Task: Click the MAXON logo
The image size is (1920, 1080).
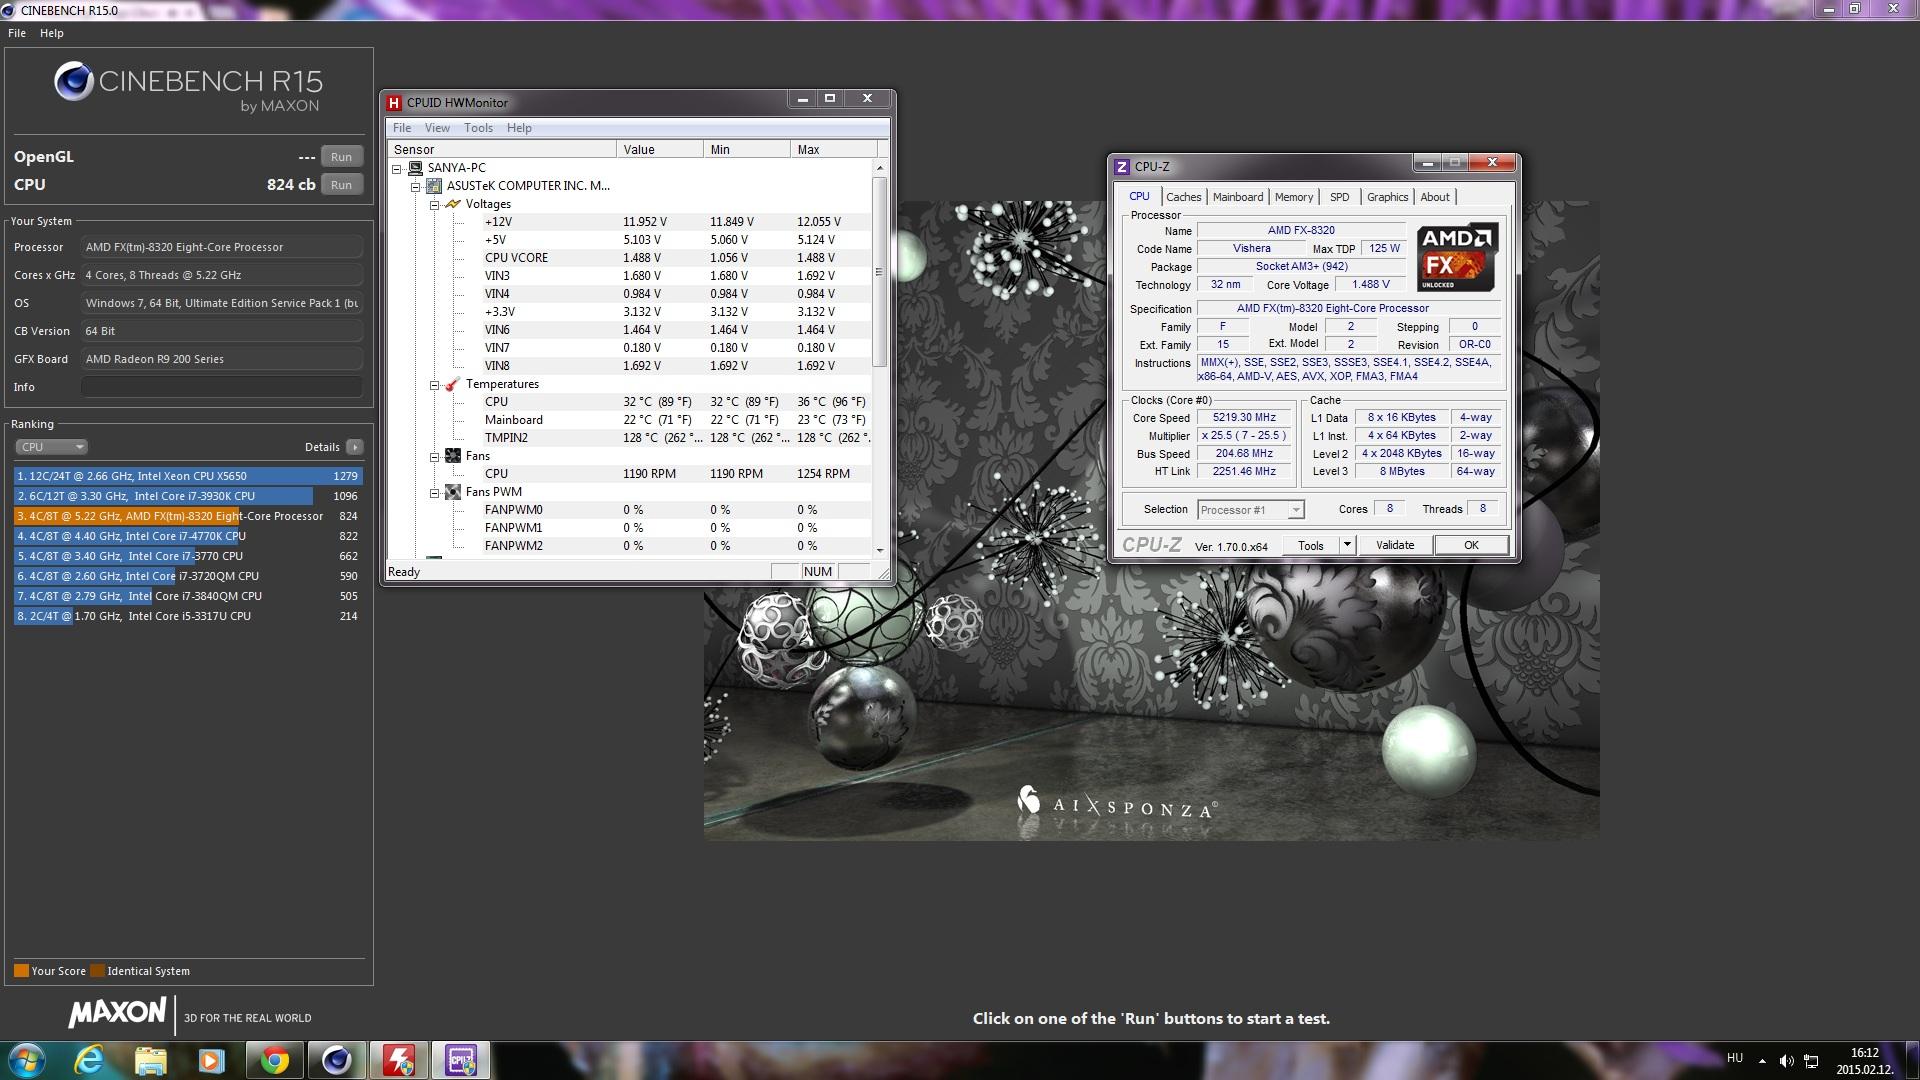Action: (x=117, y=1013)
